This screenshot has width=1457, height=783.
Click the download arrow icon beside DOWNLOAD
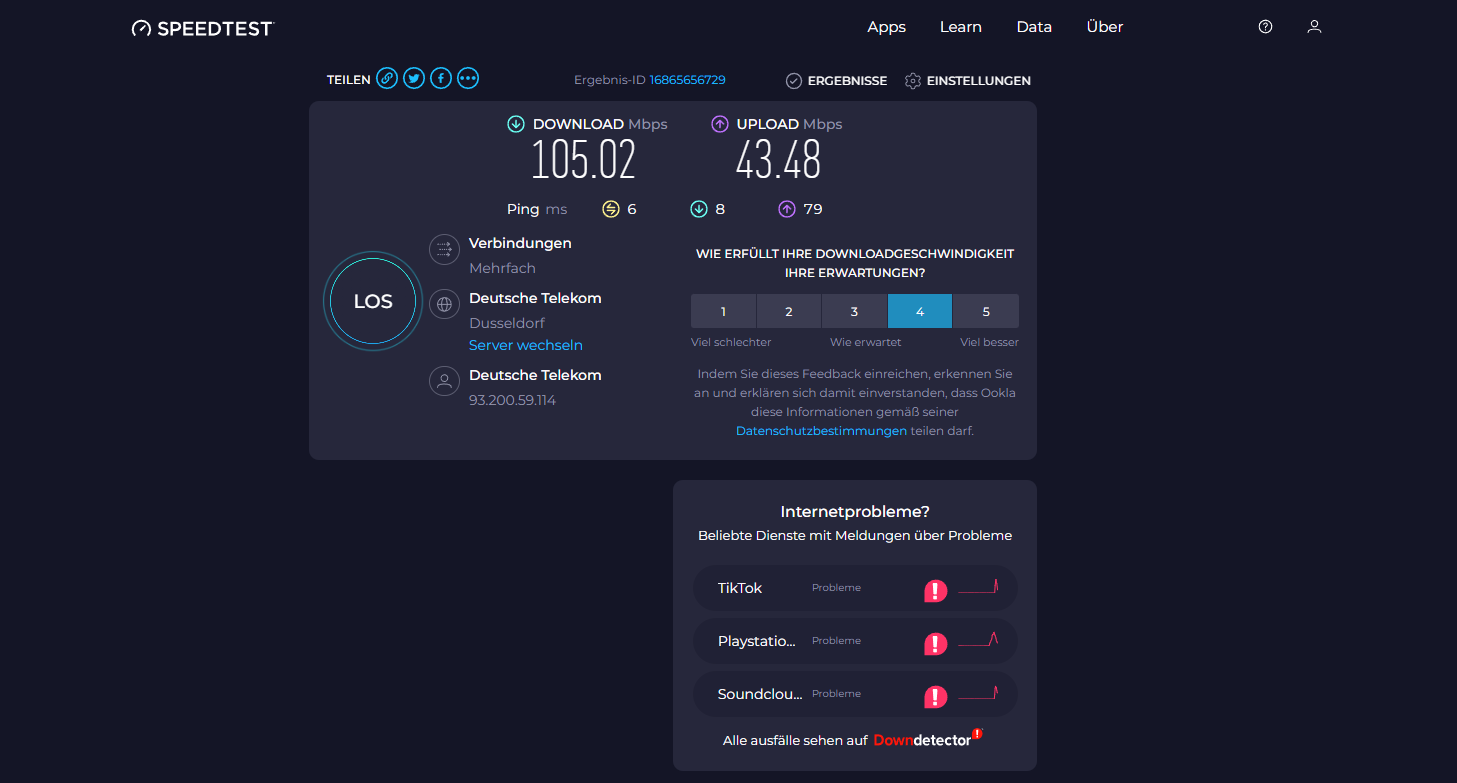point(516,124)
